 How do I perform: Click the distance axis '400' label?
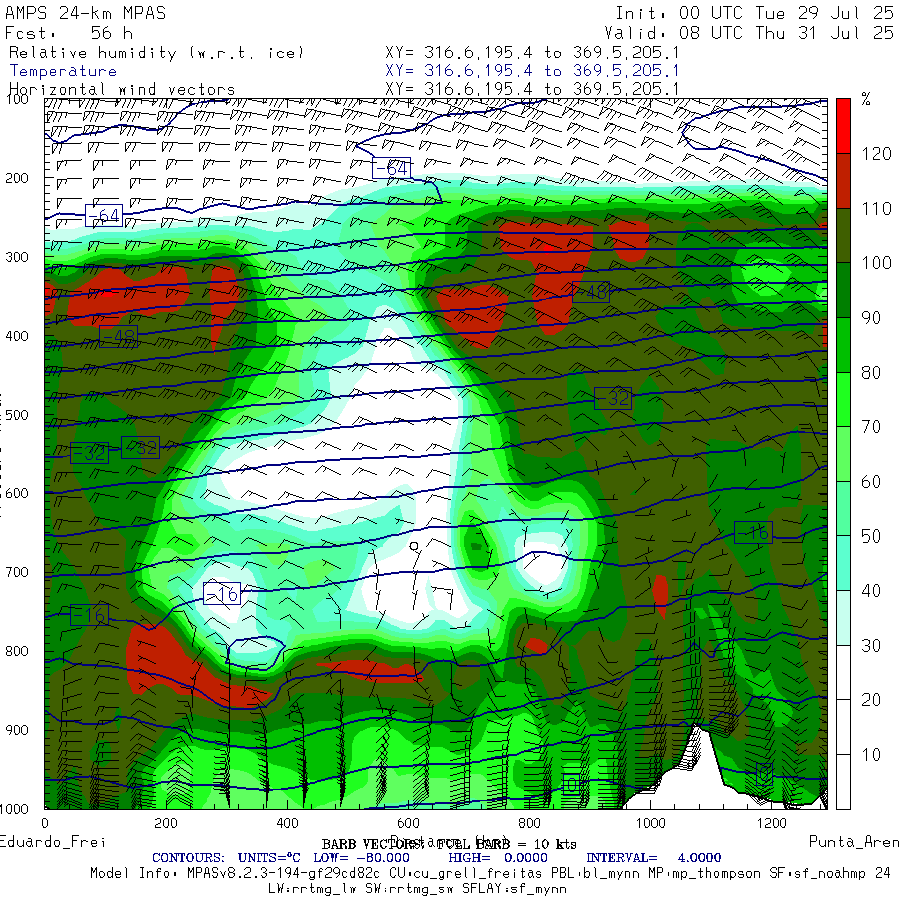(287, 823)
